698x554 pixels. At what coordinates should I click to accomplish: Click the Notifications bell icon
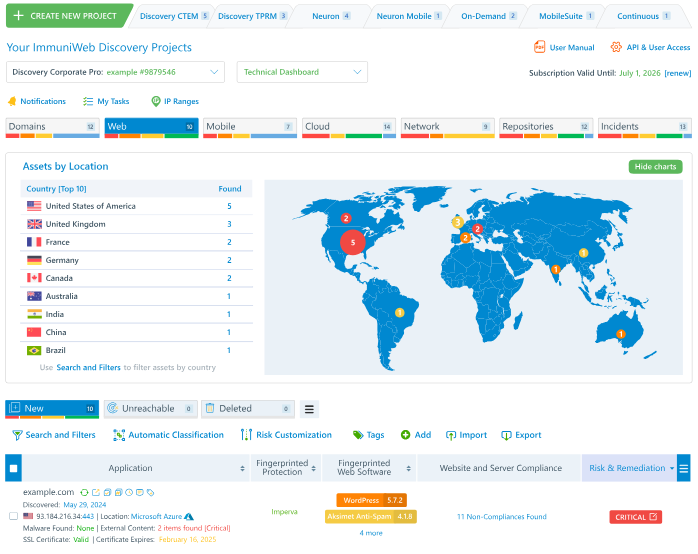[x=12, y=101]
